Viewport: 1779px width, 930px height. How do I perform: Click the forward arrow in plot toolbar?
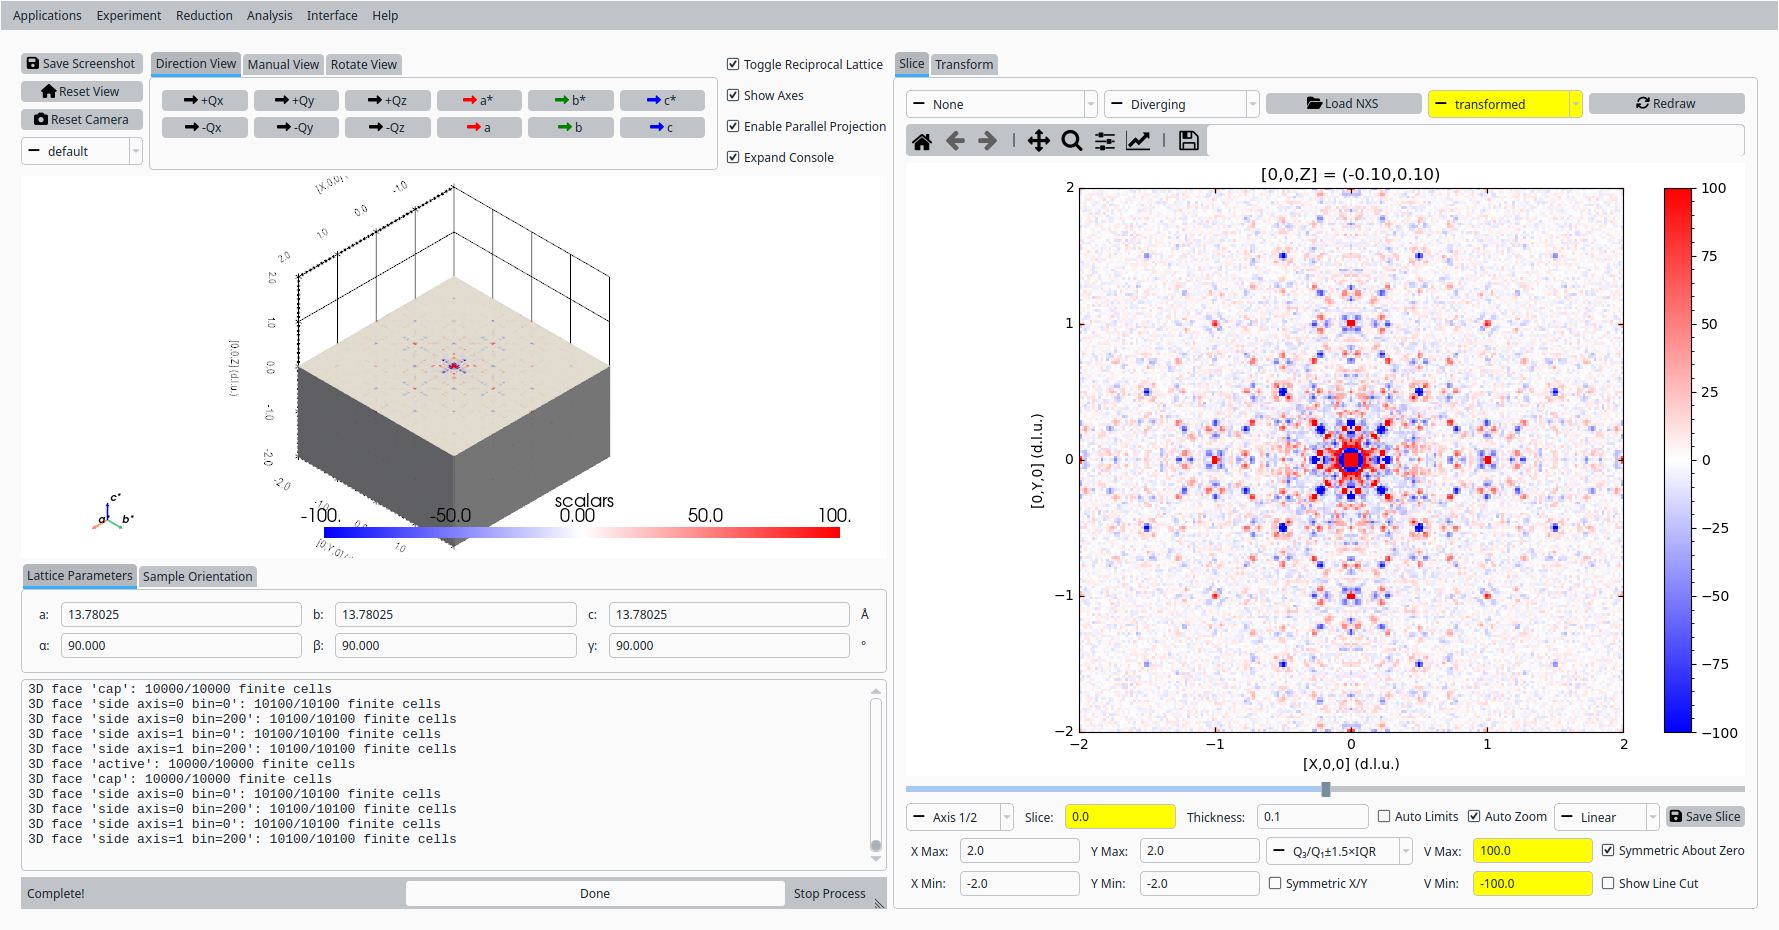pyautogui.click(x=988, y=141)
